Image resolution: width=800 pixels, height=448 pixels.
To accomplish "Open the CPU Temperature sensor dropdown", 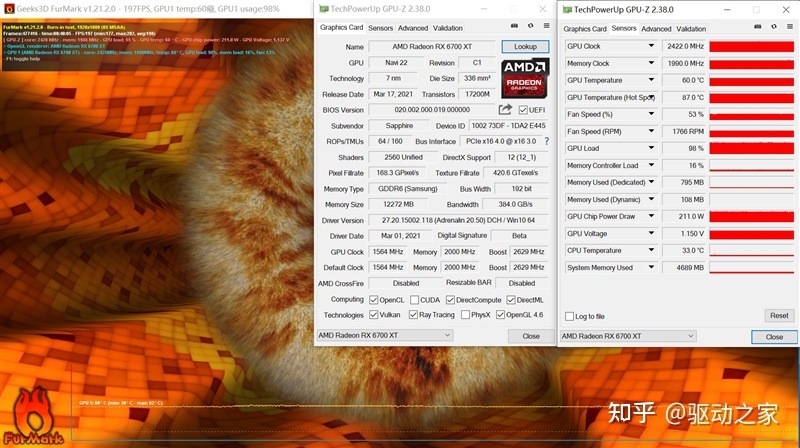I will click(651, 251).
